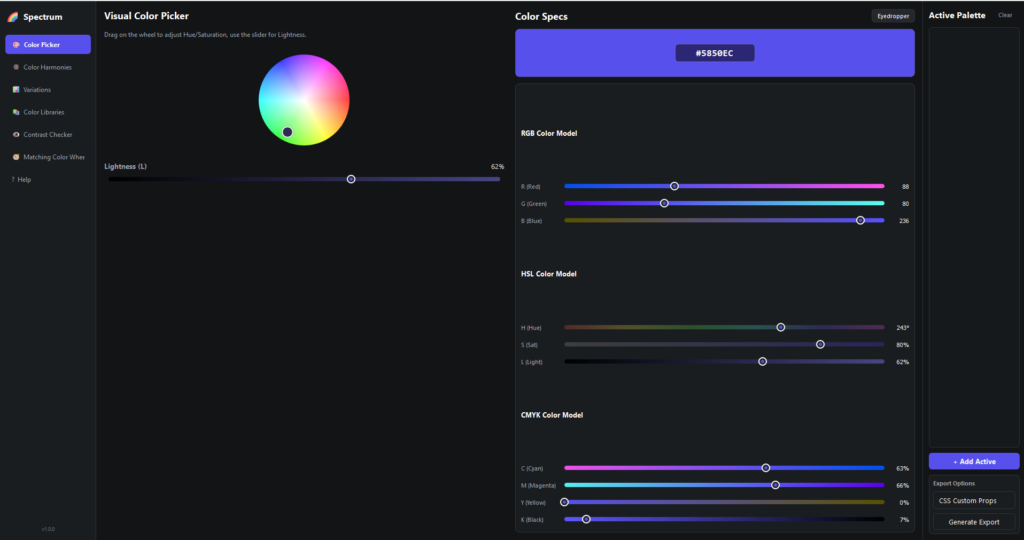Click the Contrast Checker eye icon
1024x540 pixels.
click(16, 135)
